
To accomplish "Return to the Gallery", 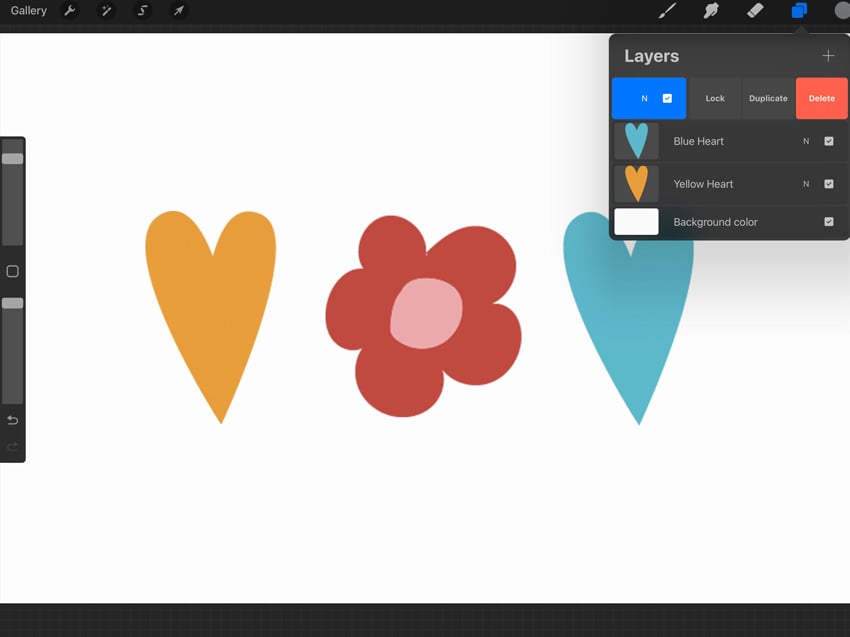I will pyautogui.click(x=28, y=11).
